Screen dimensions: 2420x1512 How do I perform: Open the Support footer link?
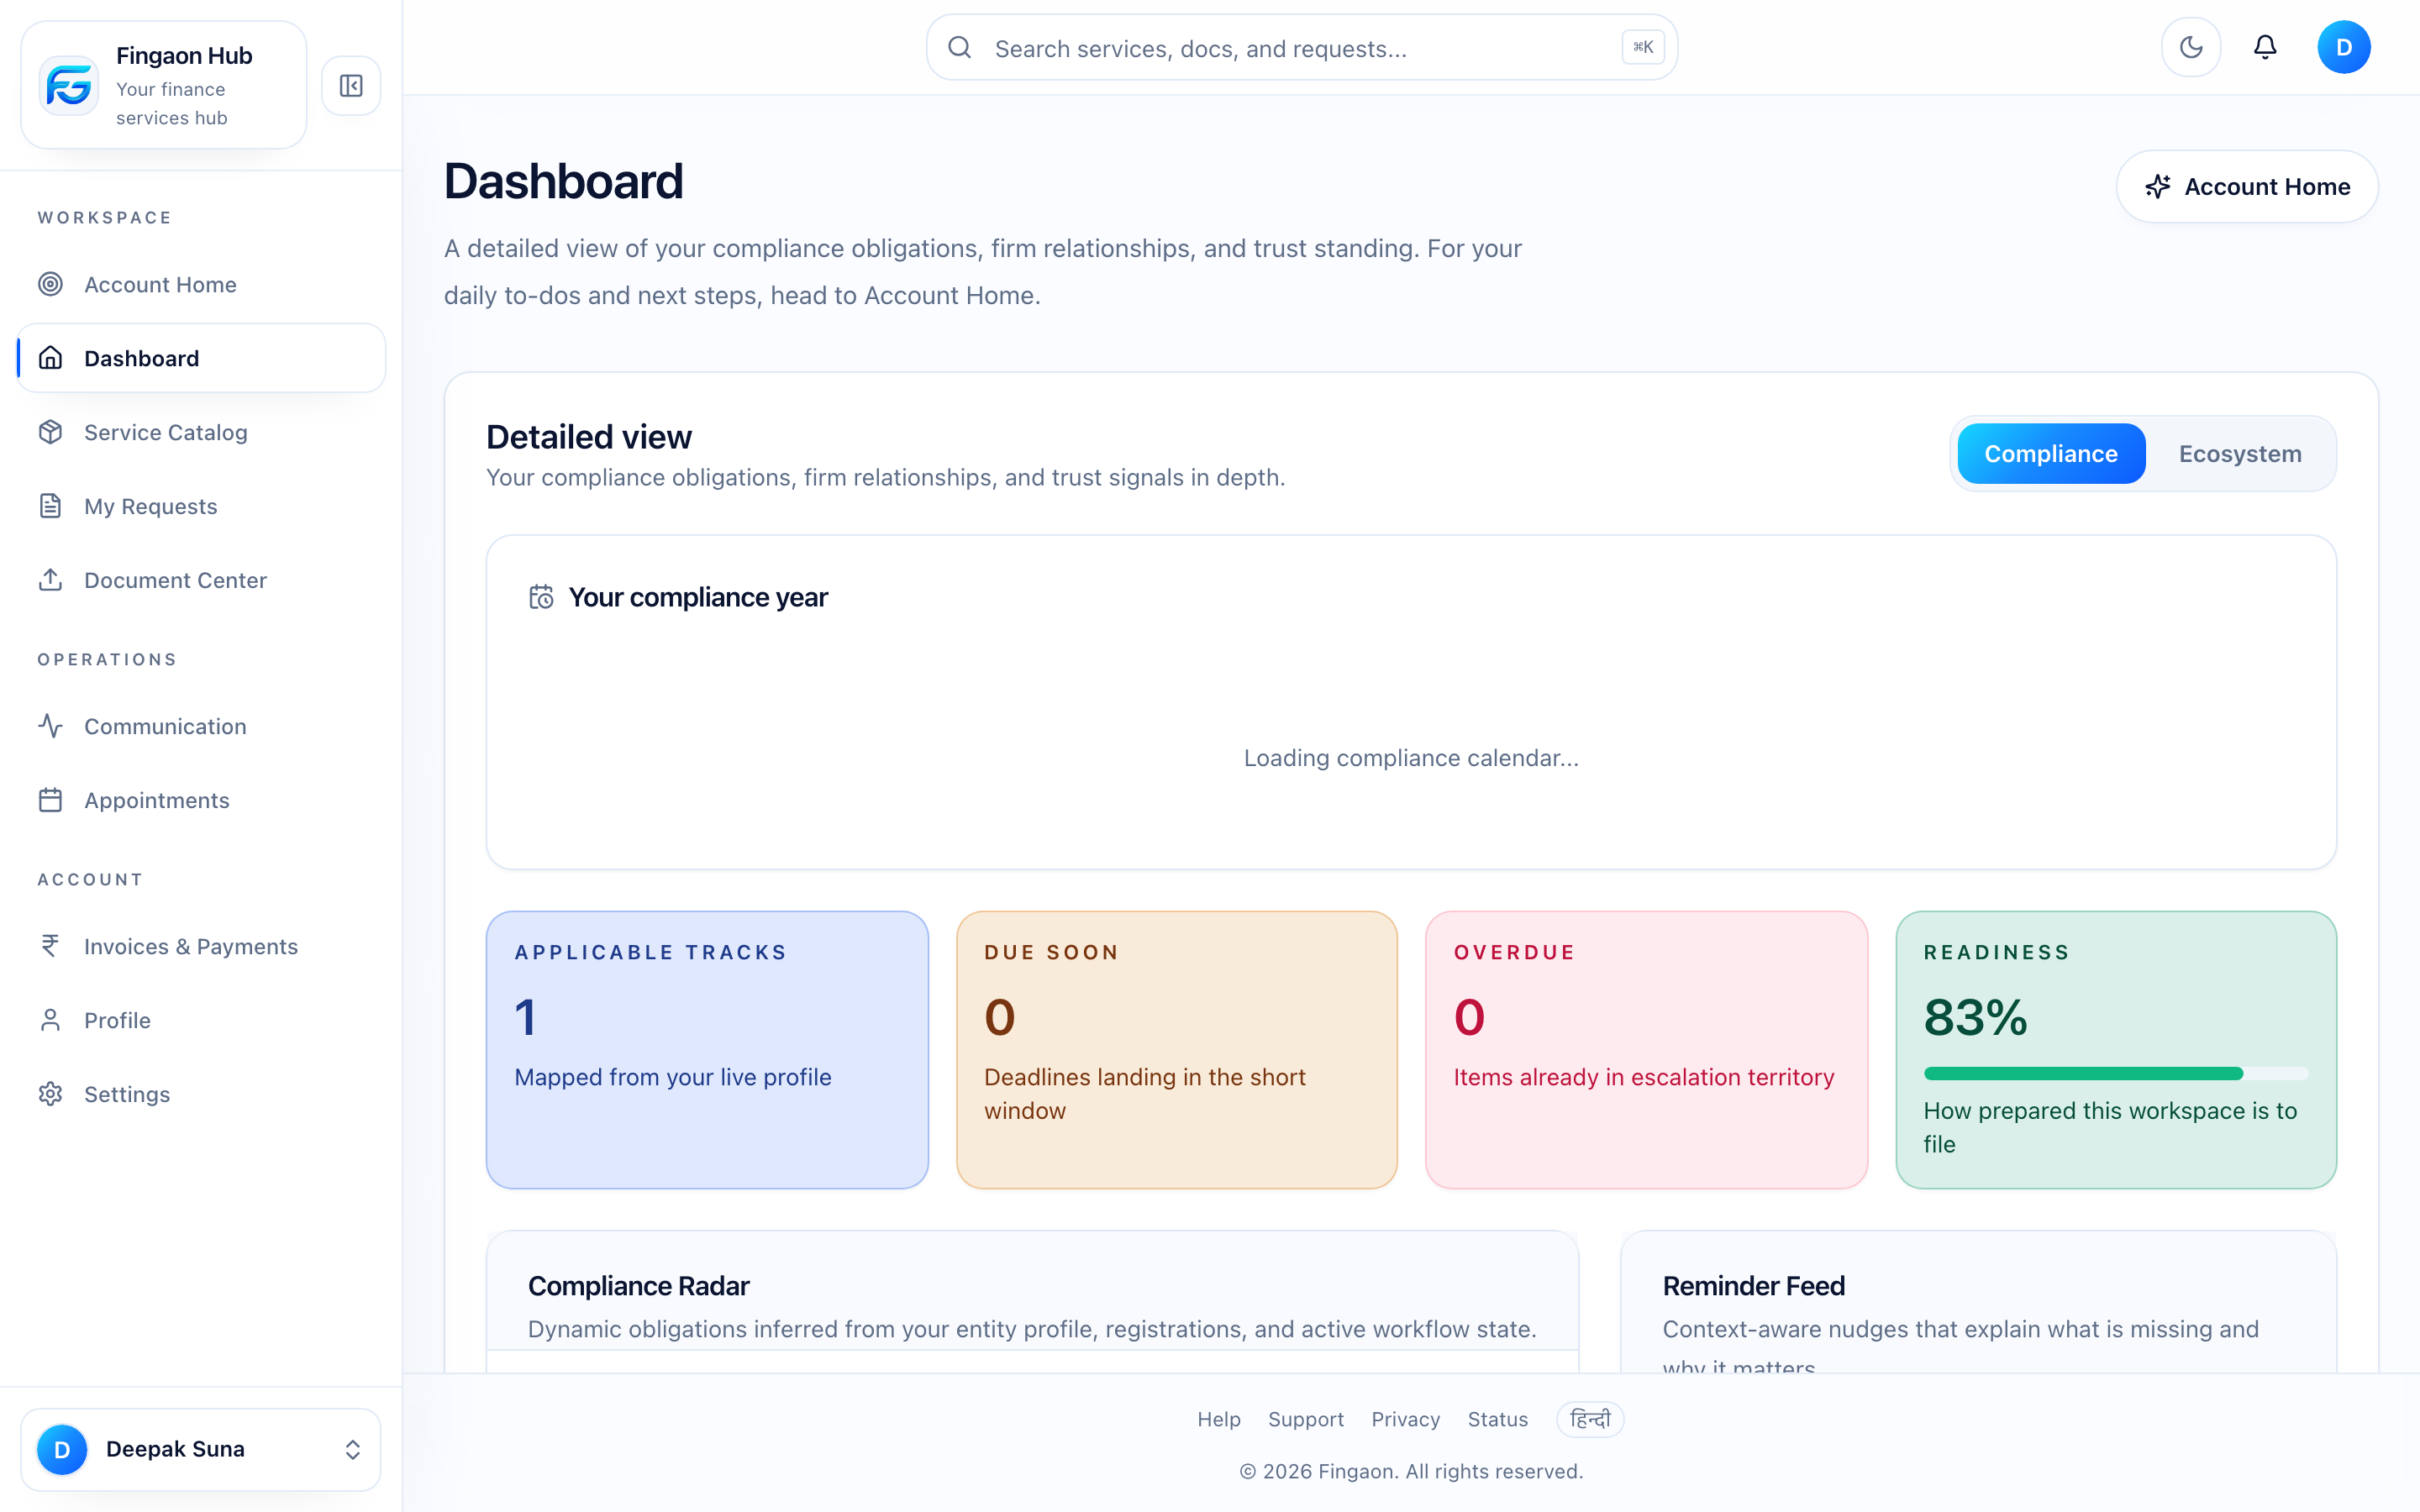(1305, 1419)
